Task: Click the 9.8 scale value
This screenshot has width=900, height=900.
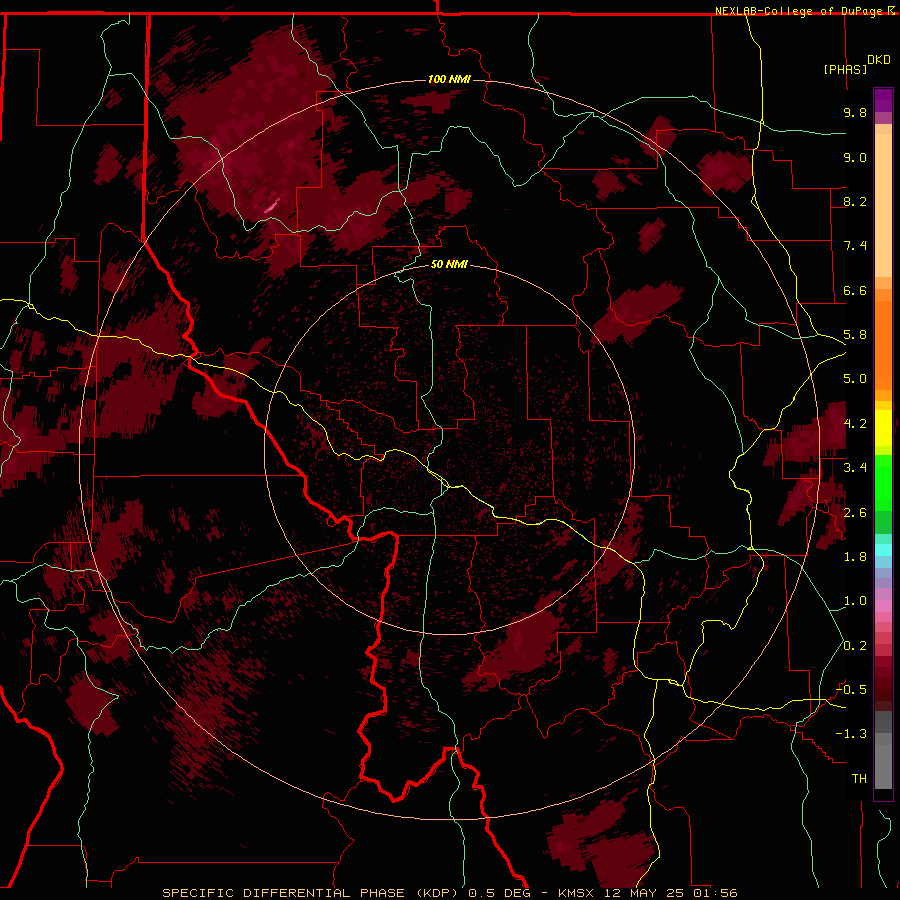Action: pos(855,112)
